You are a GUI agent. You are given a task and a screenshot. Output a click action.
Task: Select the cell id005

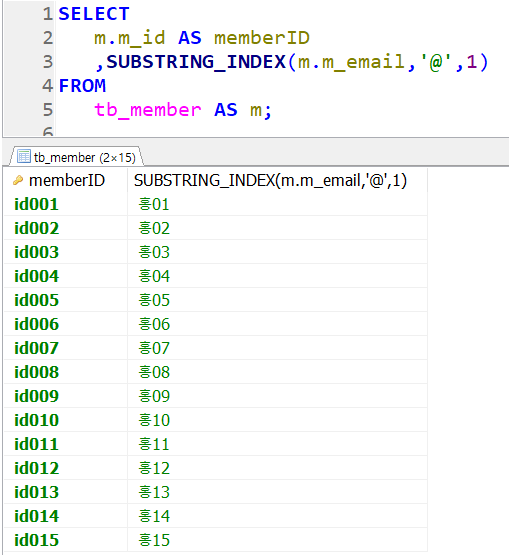pyautogui.click(x=66, y=300)
